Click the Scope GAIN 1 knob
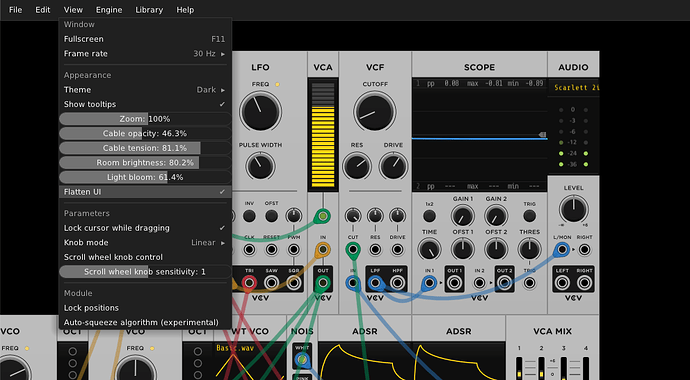The width and height of the screenshot is (690, 380). coord(462,216)
